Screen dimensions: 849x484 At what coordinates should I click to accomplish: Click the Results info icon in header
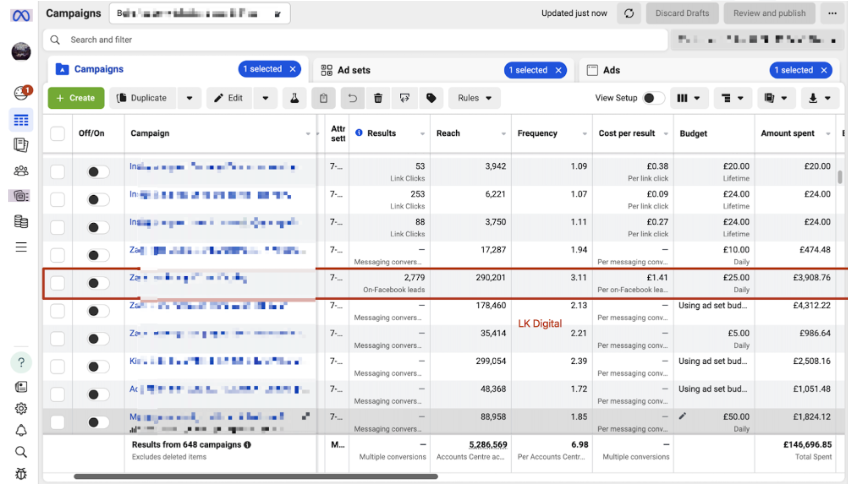(x=358, y=133)
